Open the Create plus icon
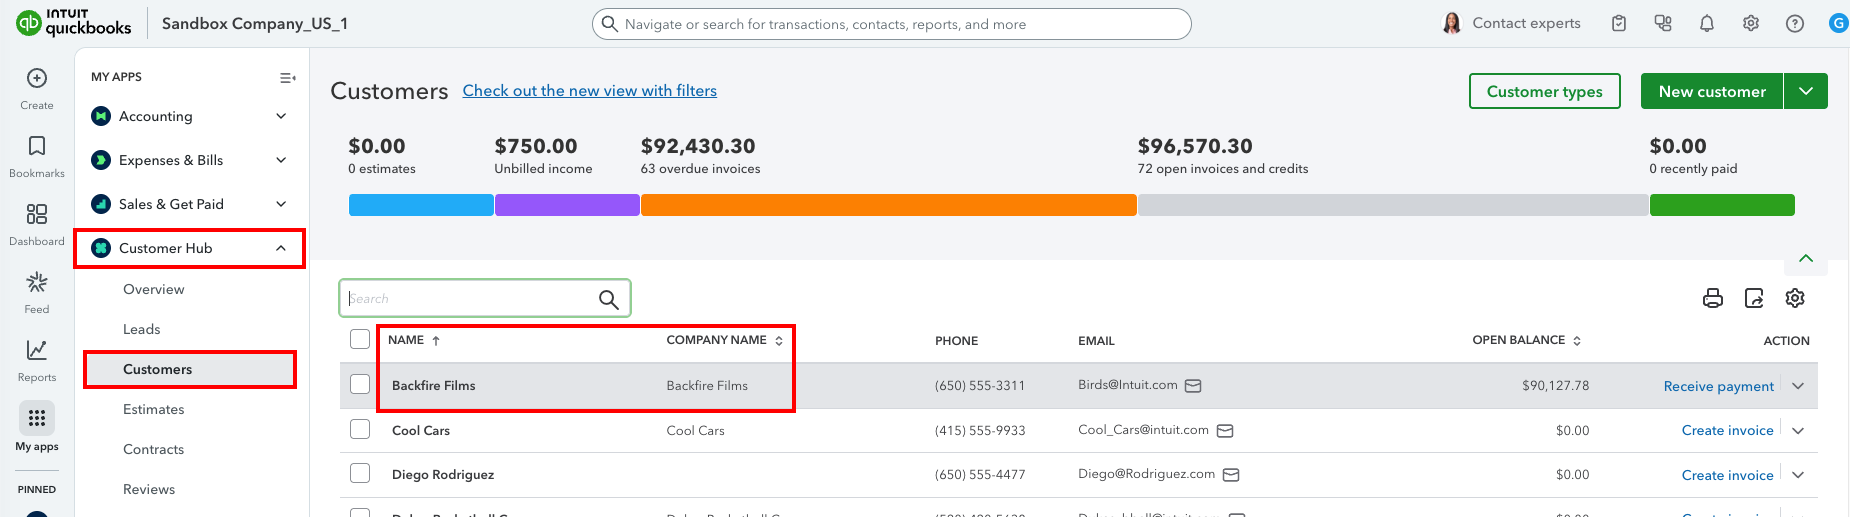 pyautogui.click(x=37, y=78)
